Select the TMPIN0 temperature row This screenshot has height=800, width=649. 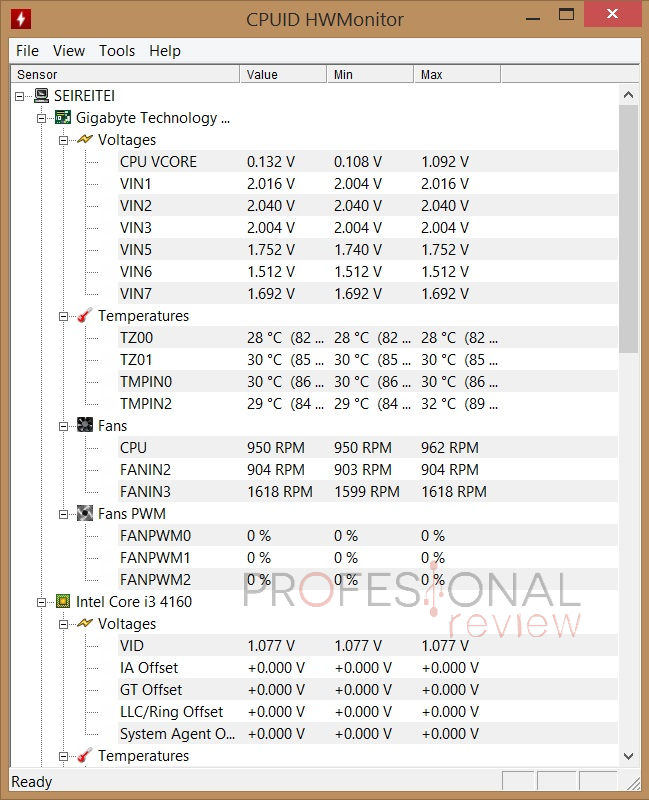[367, 381]
